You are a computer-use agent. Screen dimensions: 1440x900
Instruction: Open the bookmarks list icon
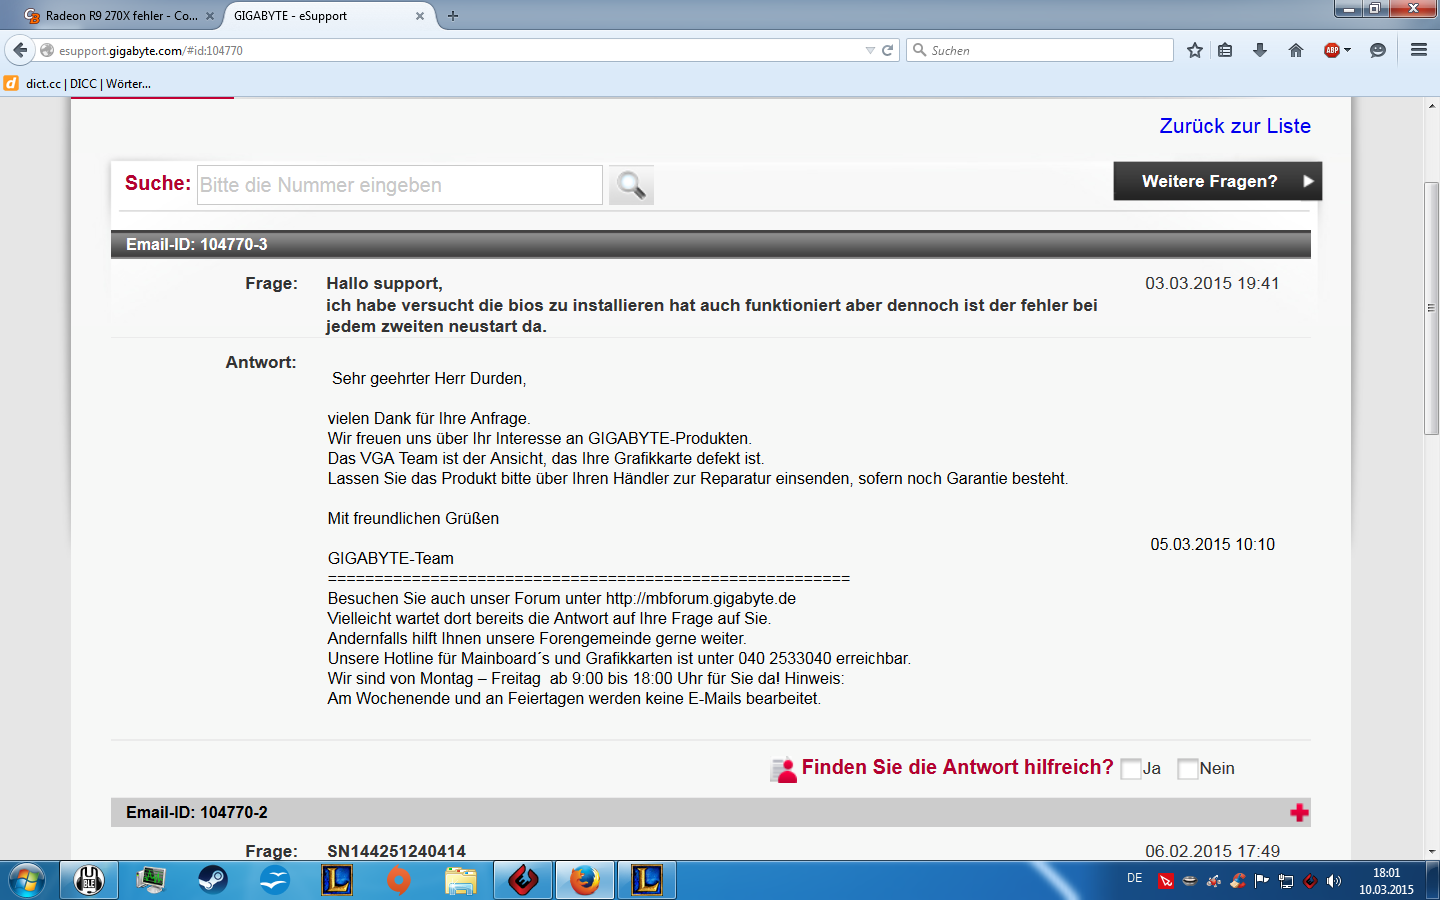tap(1225, 50)
